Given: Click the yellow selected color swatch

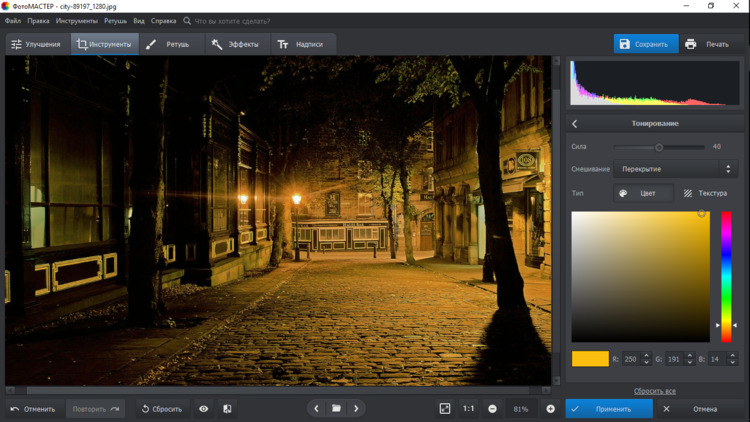Looking at the screenshot, I should tap(590, 358).
